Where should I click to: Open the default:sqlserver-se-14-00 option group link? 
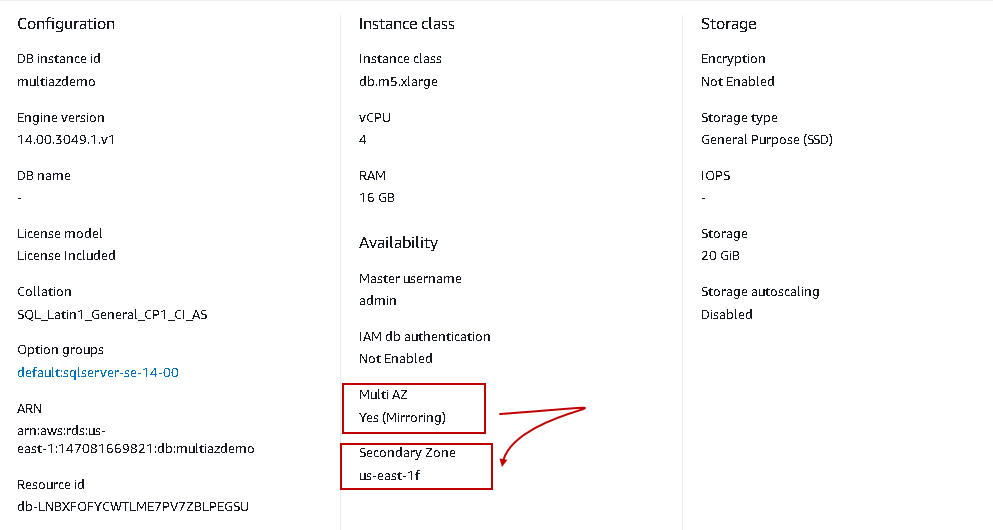click(x=98, y=372)
